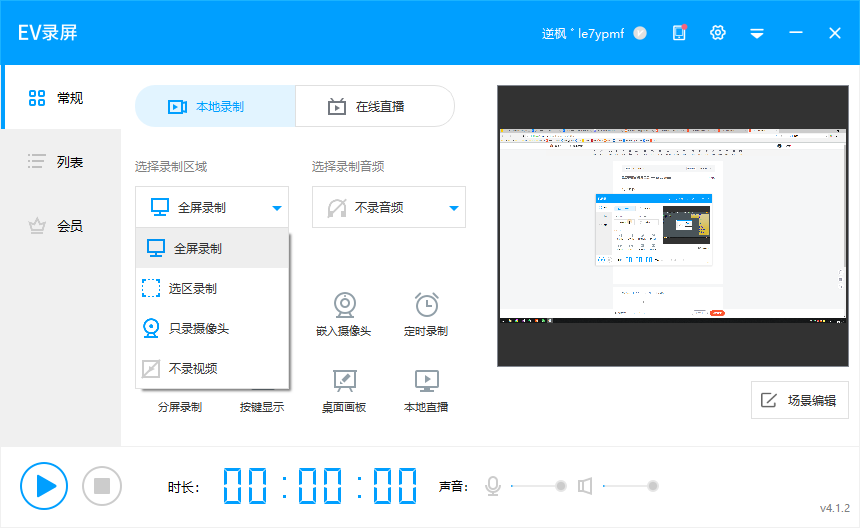This screenshot has height=528, width=860.
Task: Choose 全屏录制 from the dropdown list
Action: point(212,248)
